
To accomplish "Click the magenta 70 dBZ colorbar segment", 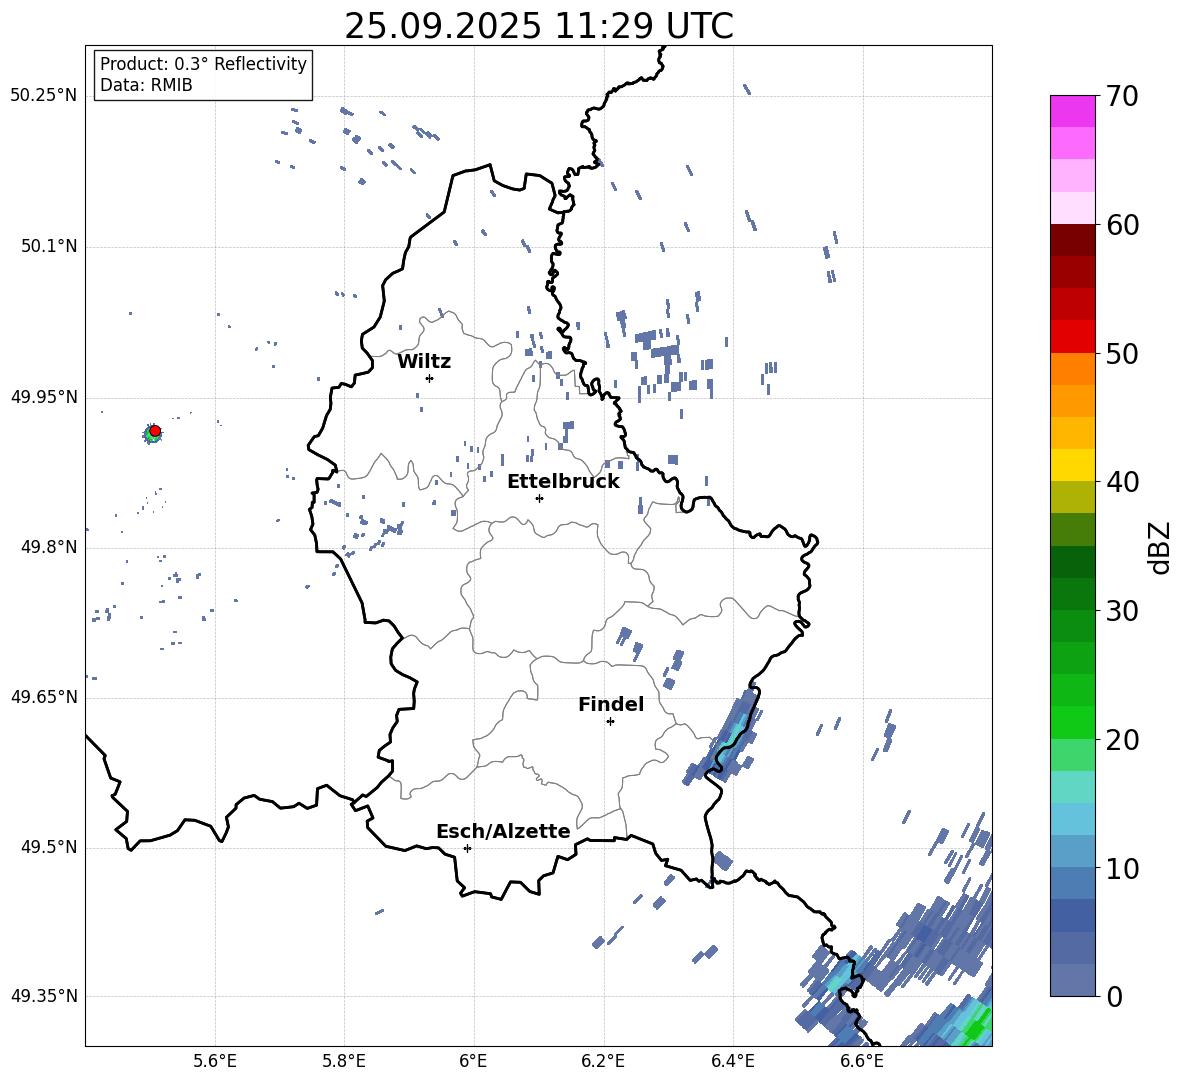I will (1072, 111).
